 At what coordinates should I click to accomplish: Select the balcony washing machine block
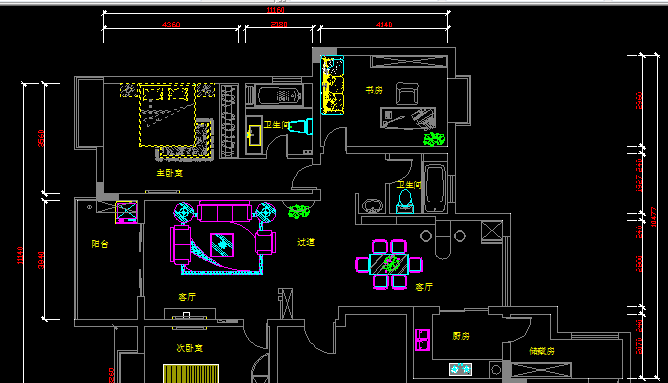tap(127, 212)
